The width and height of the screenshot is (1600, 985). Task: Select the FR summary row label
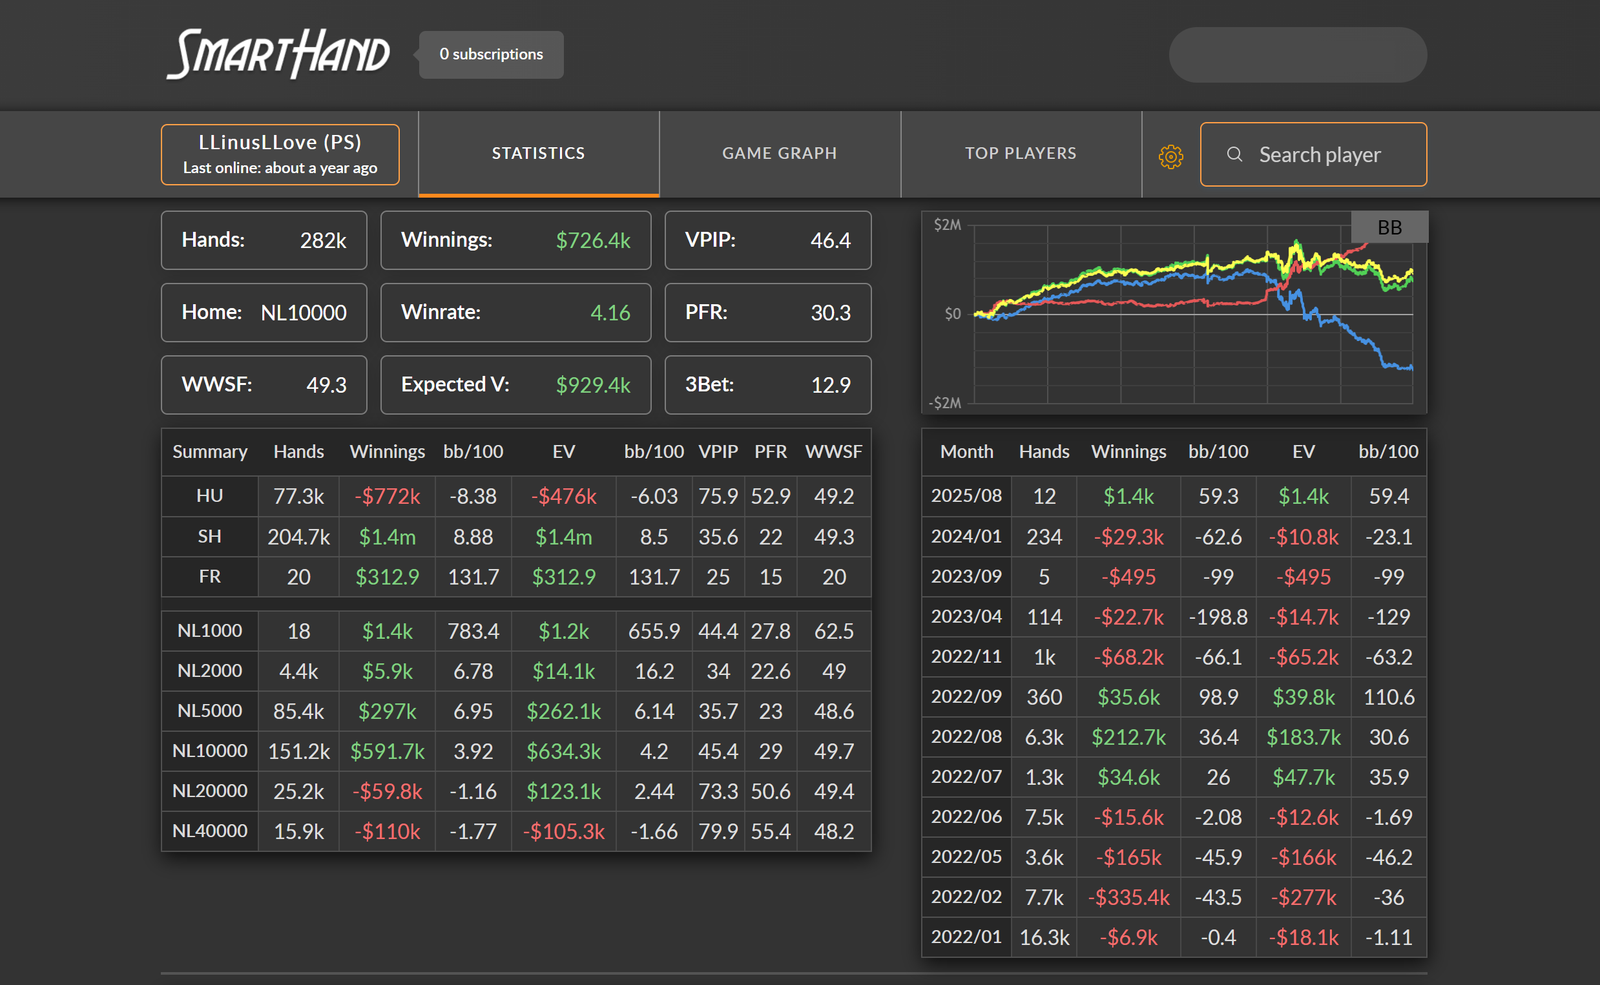(x=210, y=577)
